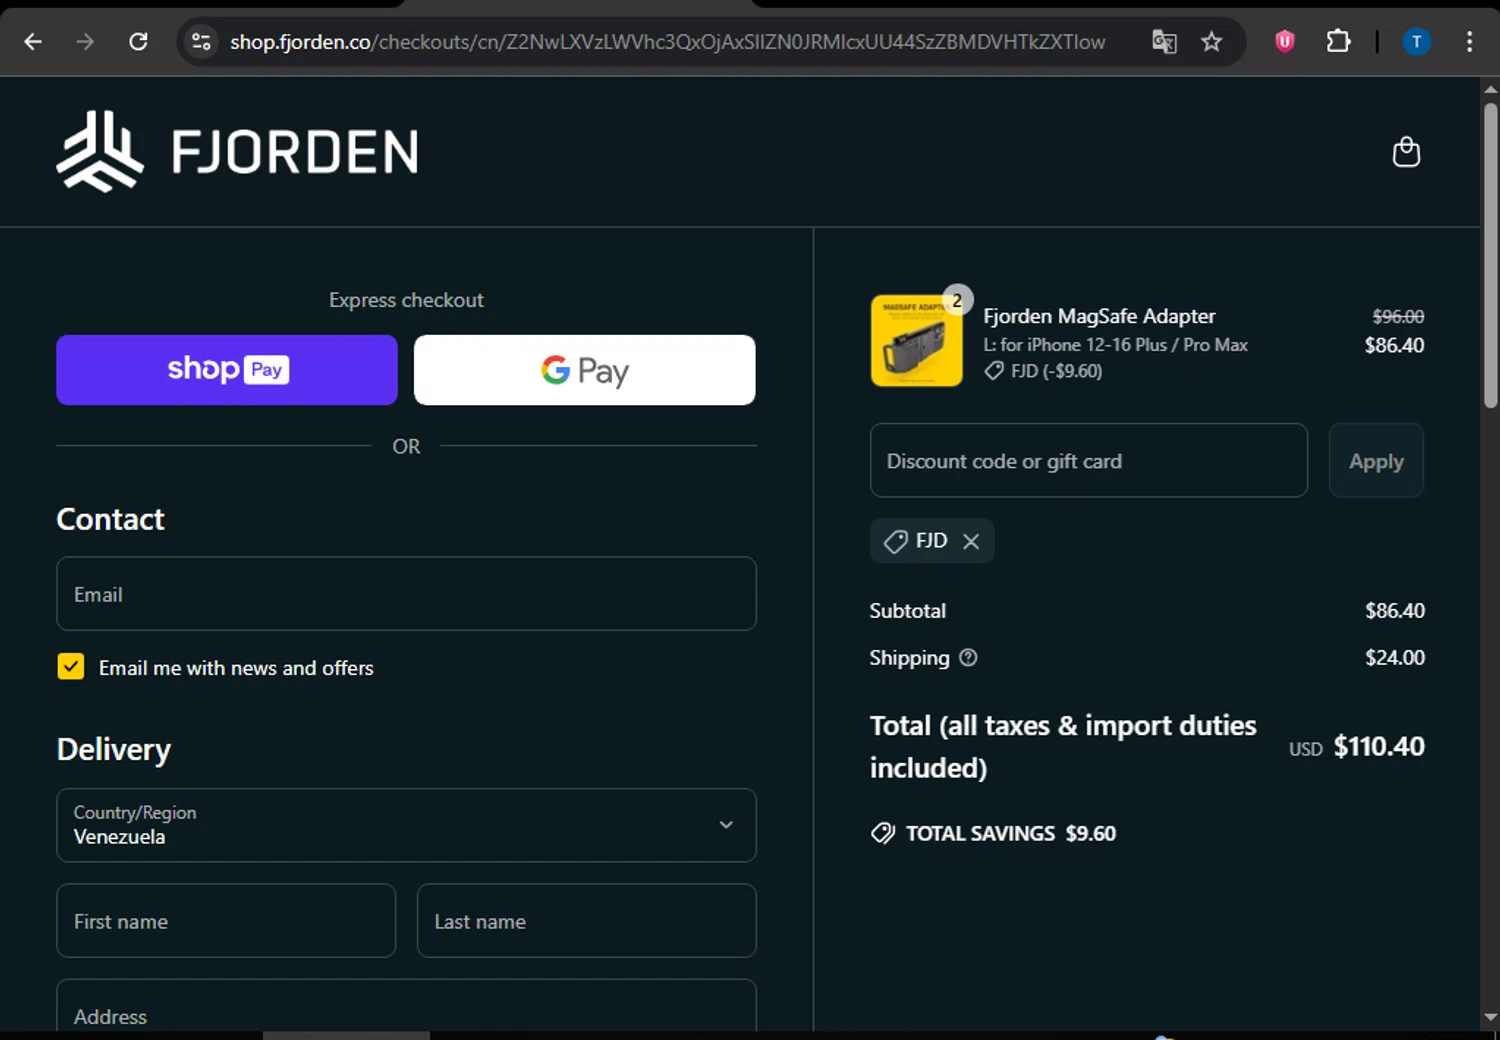Screen dimensions: 1500x1040
Task: Click the shipping help question mark icon
Action: tap(968, 657)
